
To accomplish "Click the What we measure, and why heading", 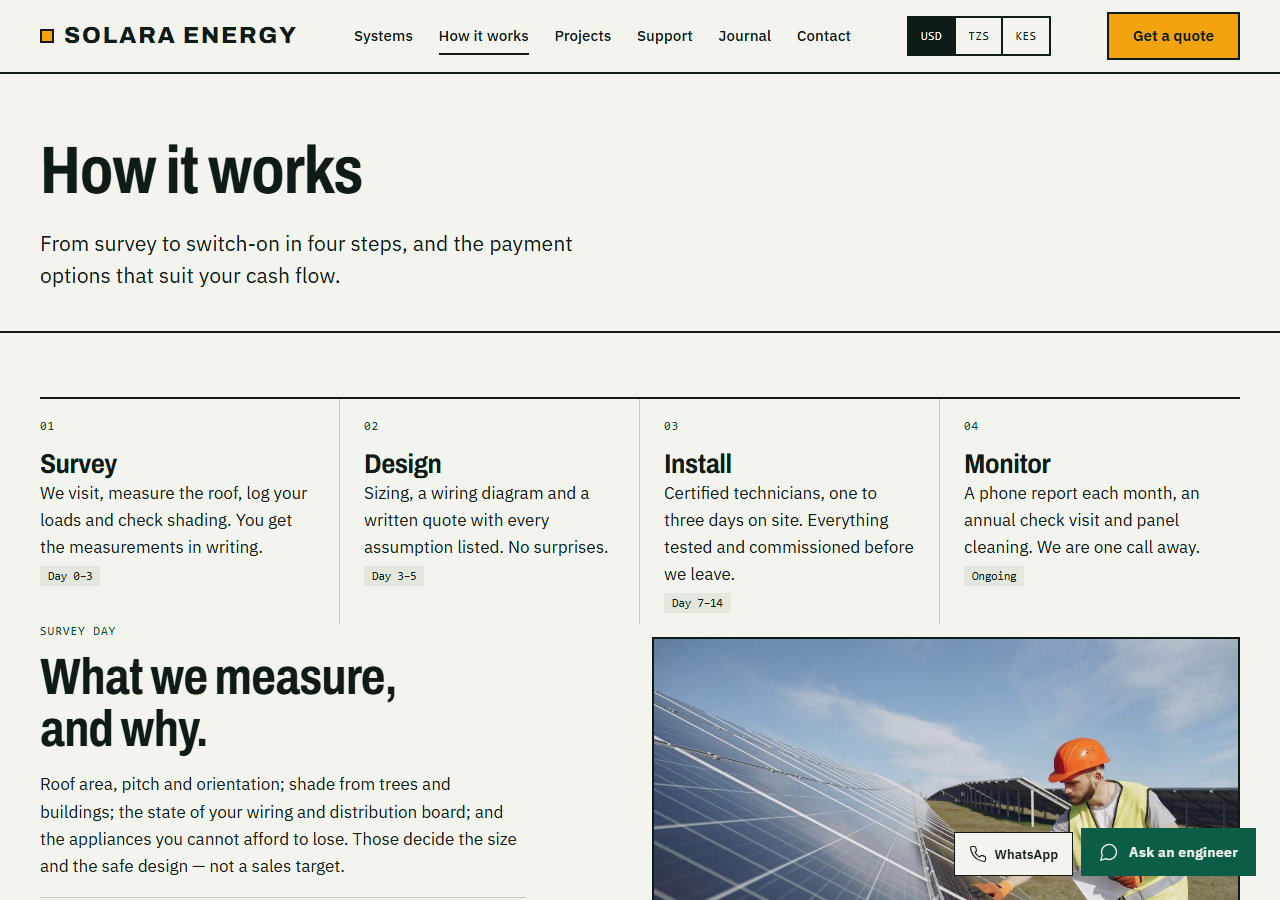I will tap(218, 703).
